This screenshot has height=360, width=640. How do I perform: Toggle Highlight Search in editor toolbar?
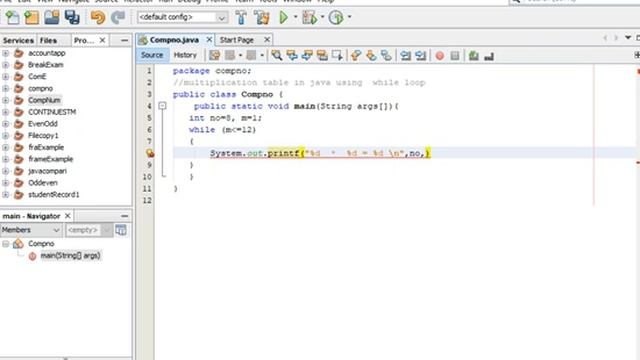click(322, 55)
